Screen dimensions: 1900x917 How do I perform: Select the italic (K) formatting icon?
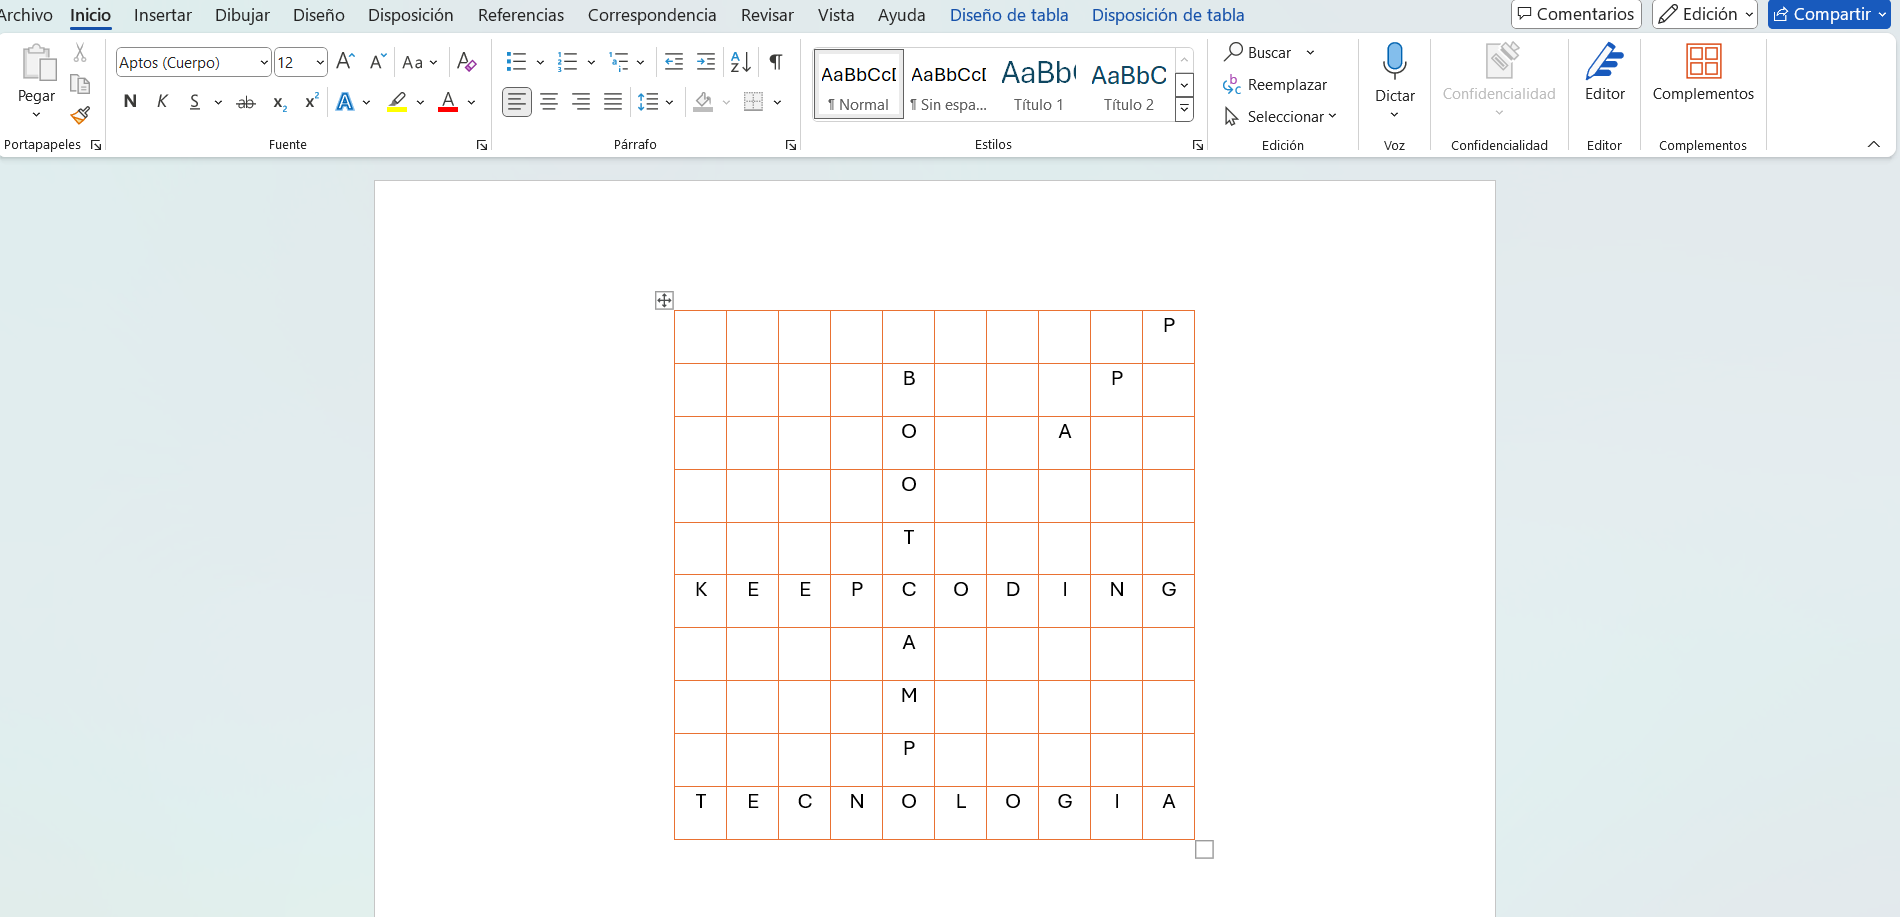click(x=162, y=101)
